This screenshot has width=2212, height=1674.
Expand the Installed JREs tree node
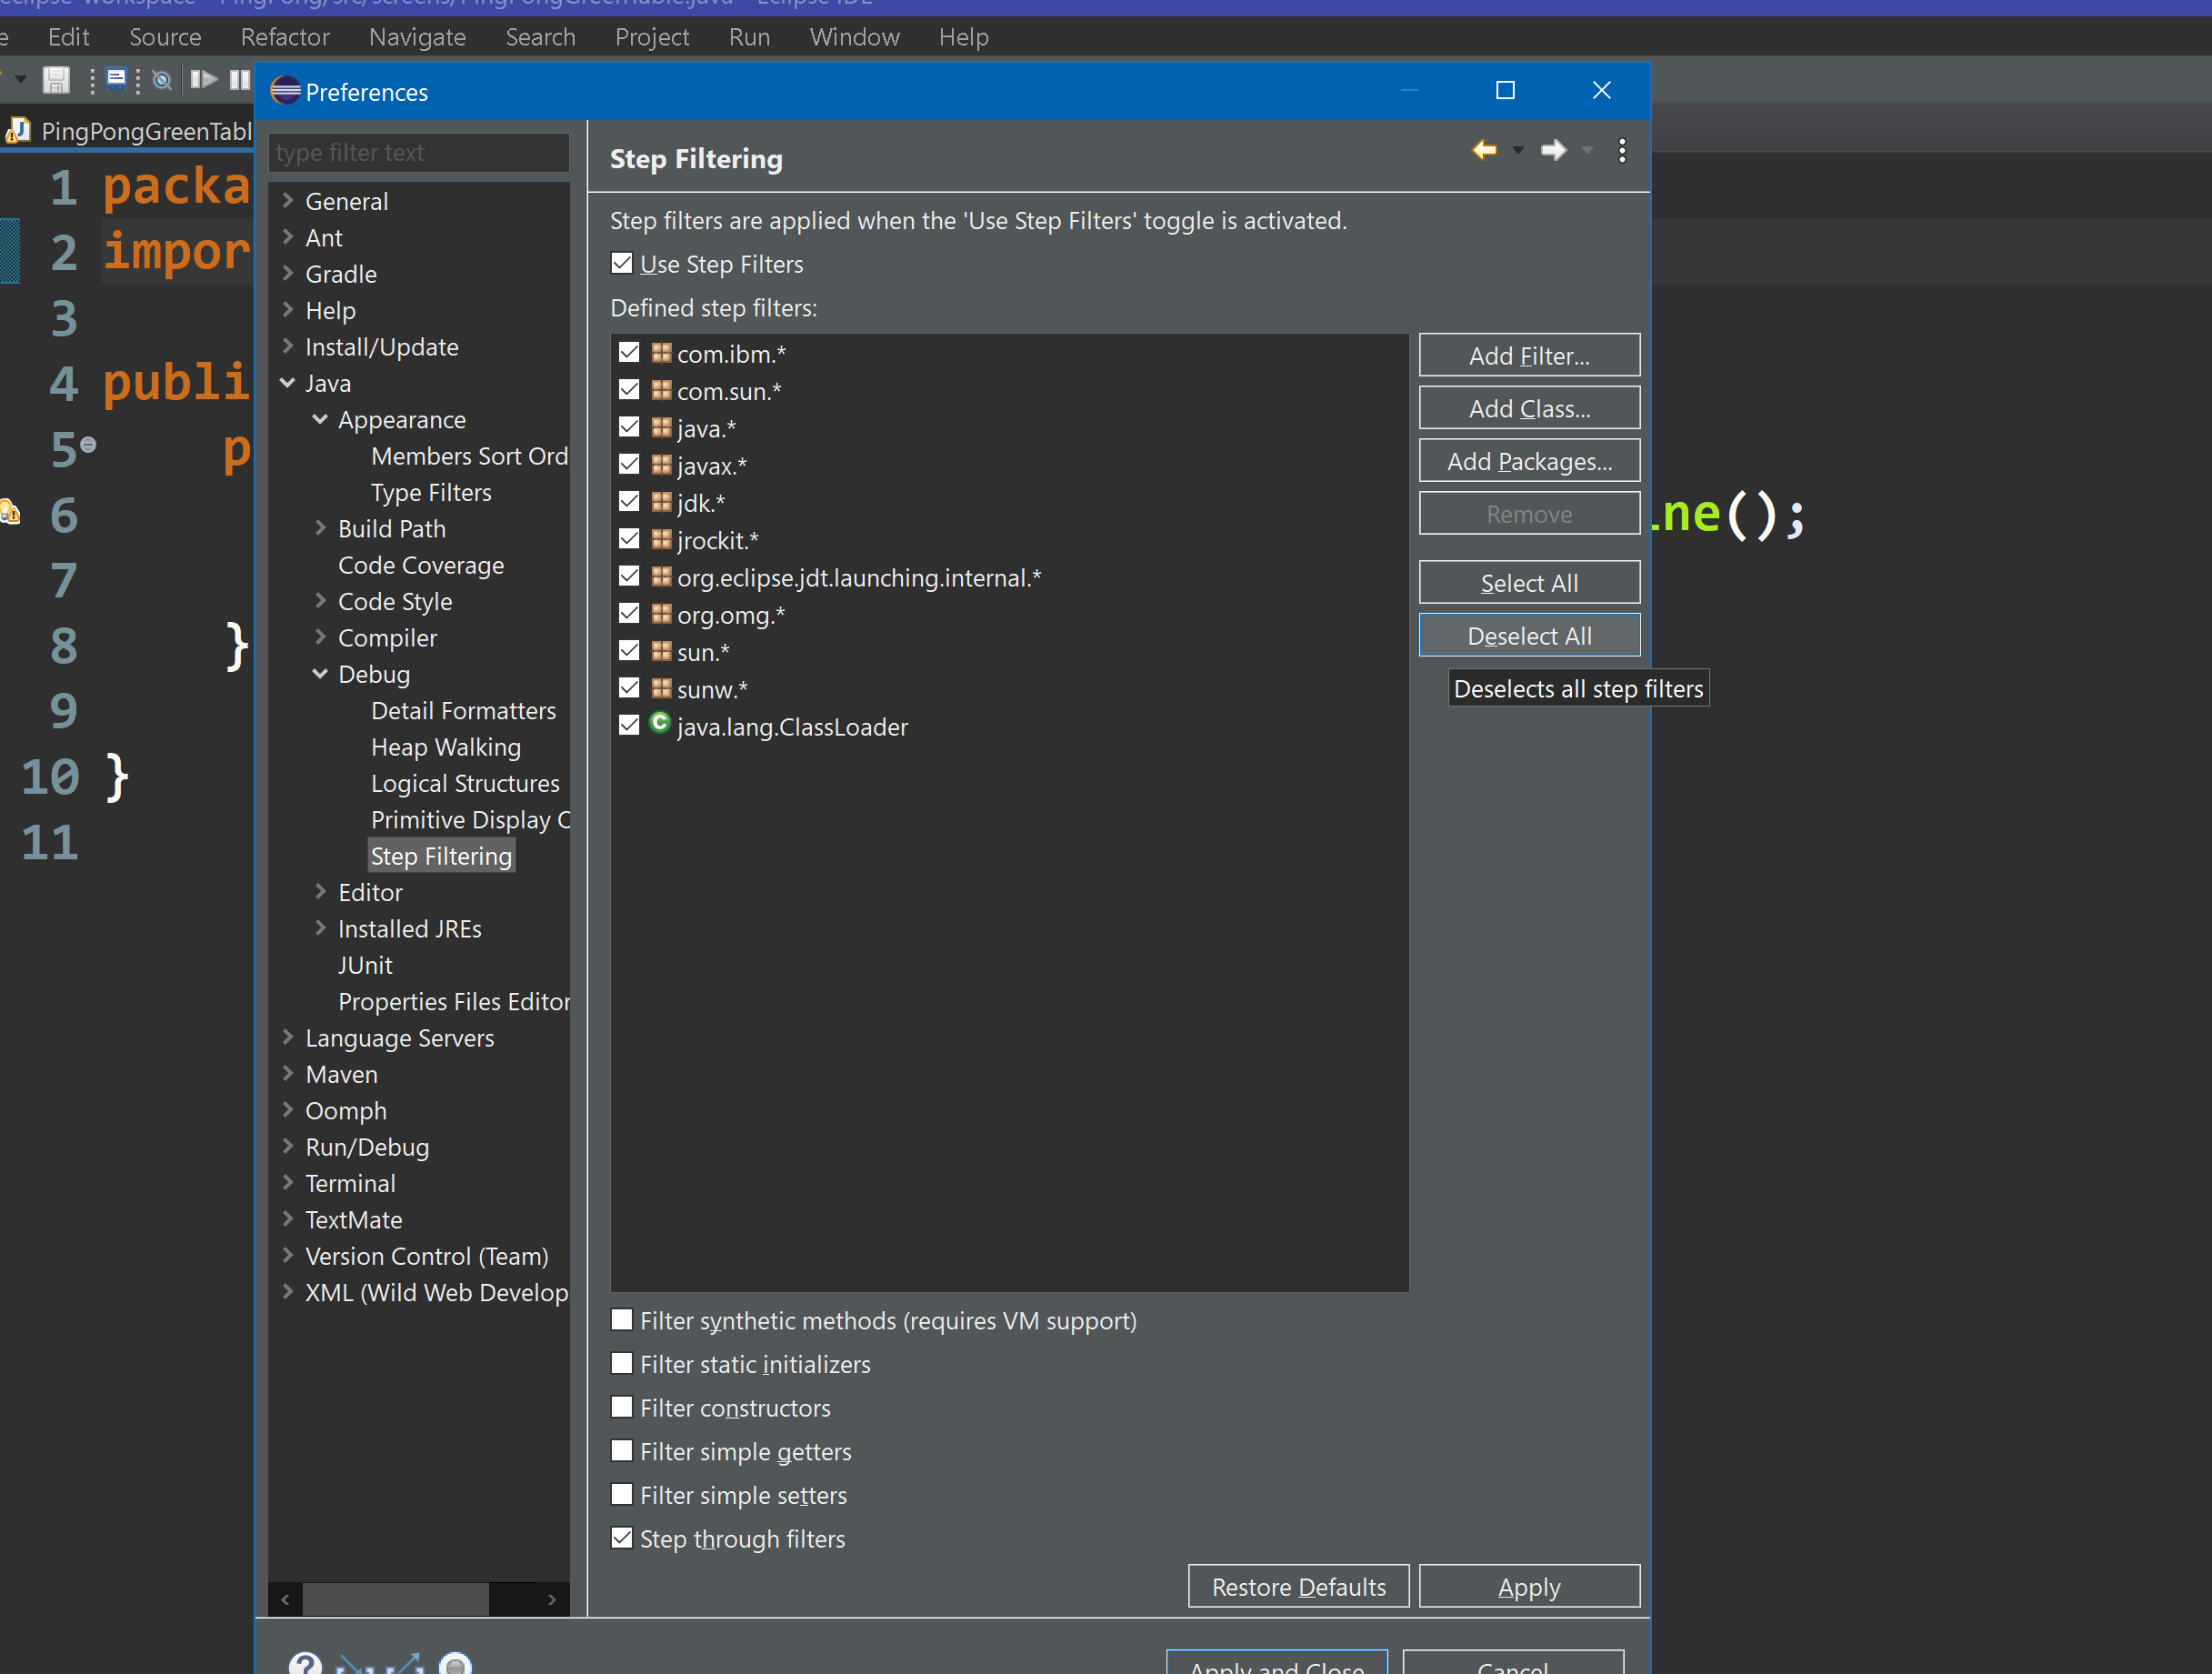[320, 928]
